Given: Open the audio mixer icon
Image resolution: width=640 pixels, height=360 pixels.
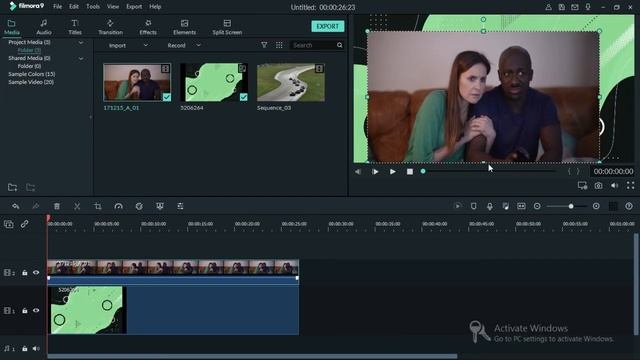Looking at the screenshot, I should 505,206.
